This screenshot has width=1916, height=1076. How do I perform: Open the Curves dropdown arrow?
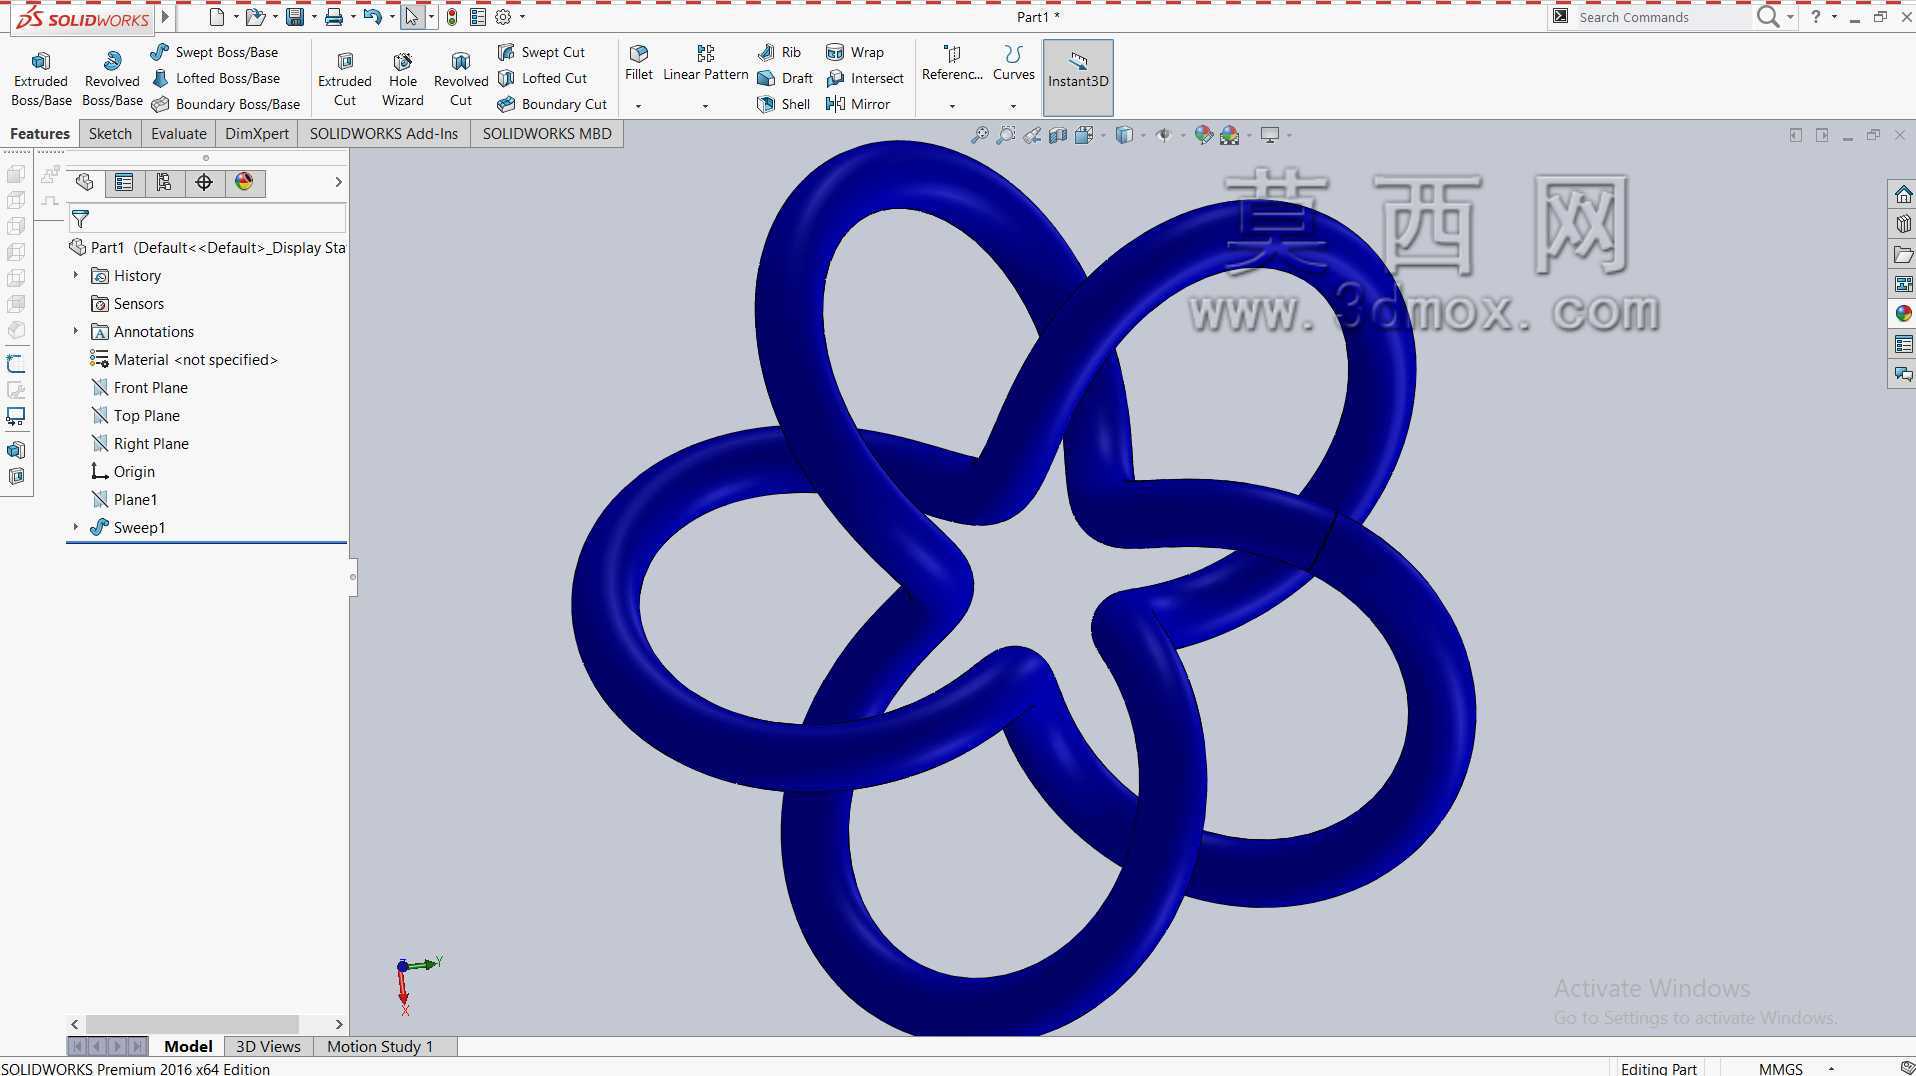coord(1013,106)
